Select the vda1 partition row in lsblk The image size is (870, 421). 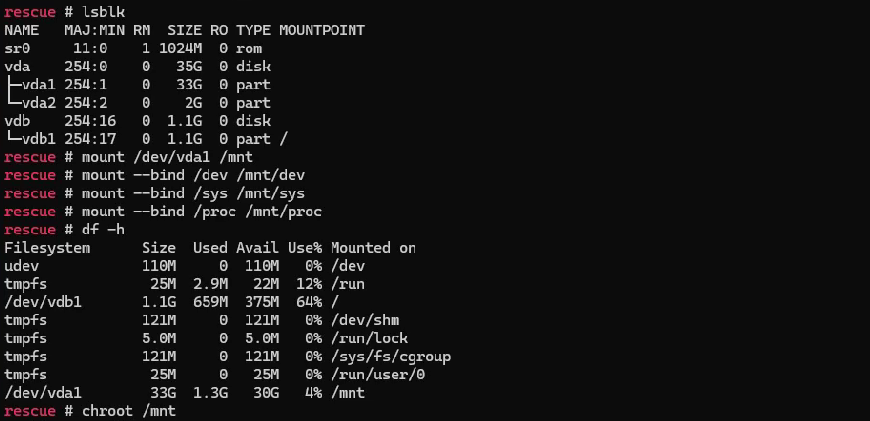(x=138, y=84)
